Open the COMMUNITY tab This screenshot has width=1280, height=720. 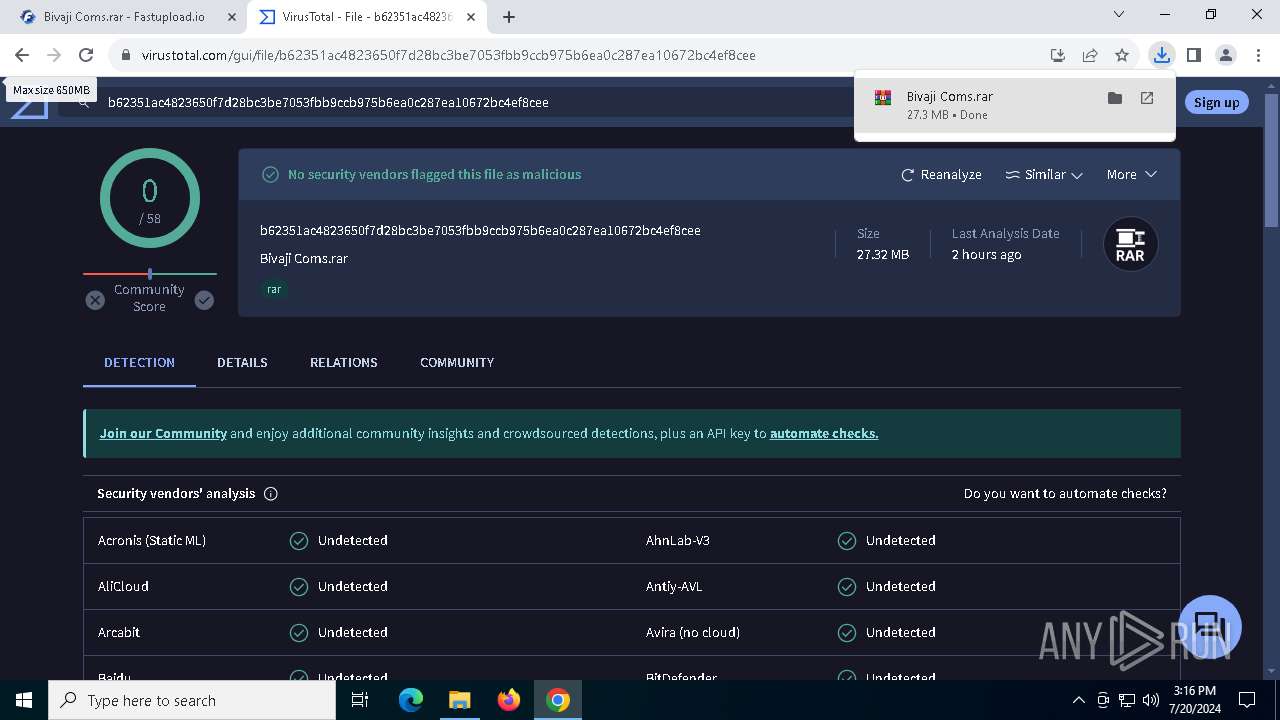pos(457,362)
